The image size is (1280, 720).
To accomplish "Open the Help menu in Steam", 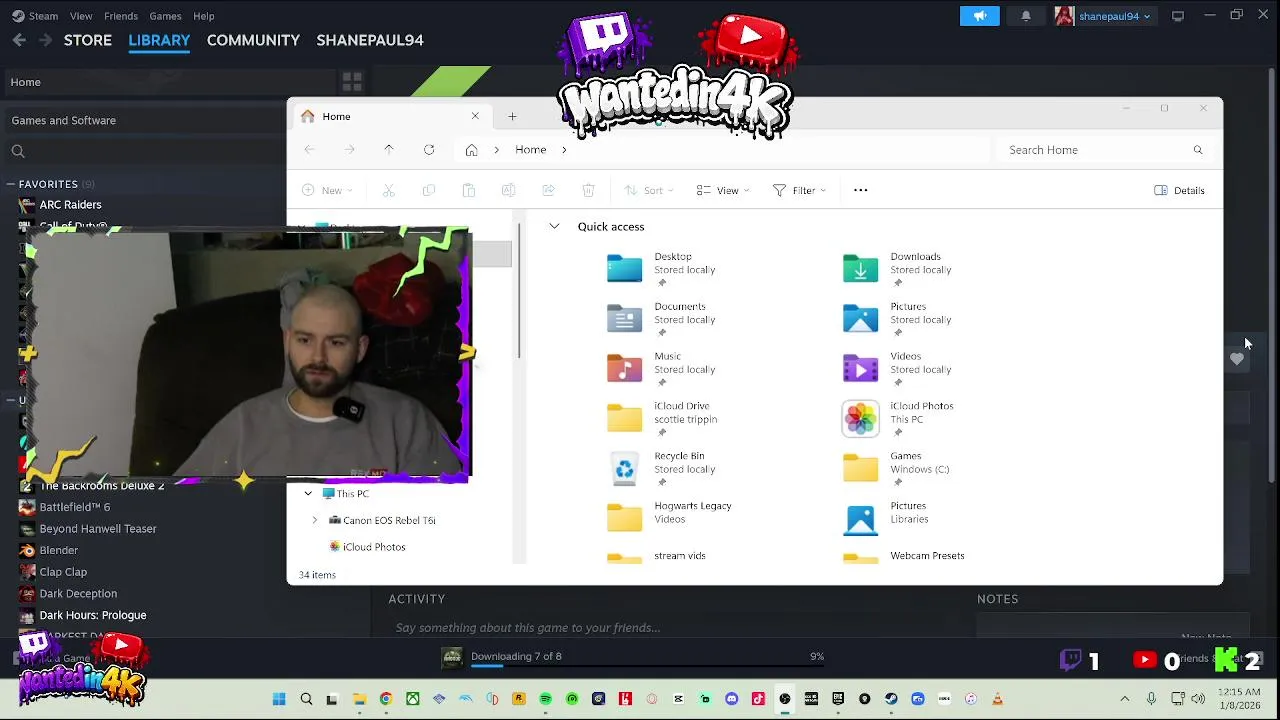I will pyautogui.click(x=204, y=16).
